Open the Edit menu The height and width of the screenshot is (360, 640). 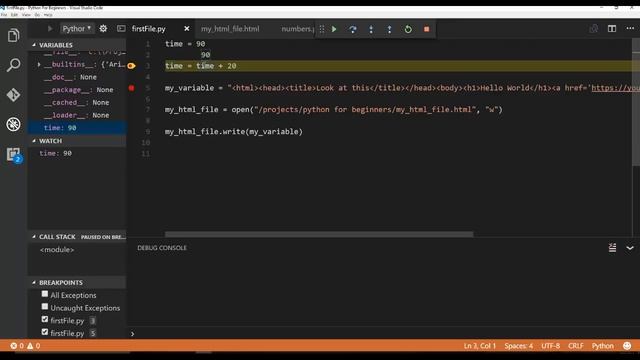pyautogui.click(x=14, y=15)
